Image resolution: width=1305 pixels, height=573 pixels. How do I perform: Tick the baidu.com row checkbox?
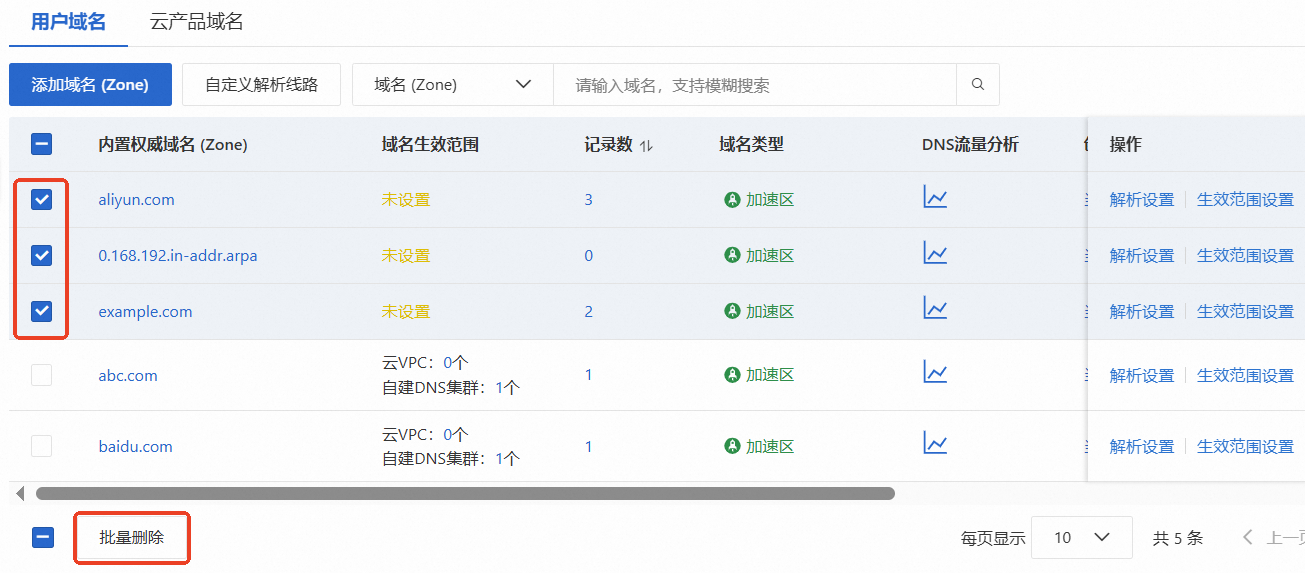tap(42, 446)
